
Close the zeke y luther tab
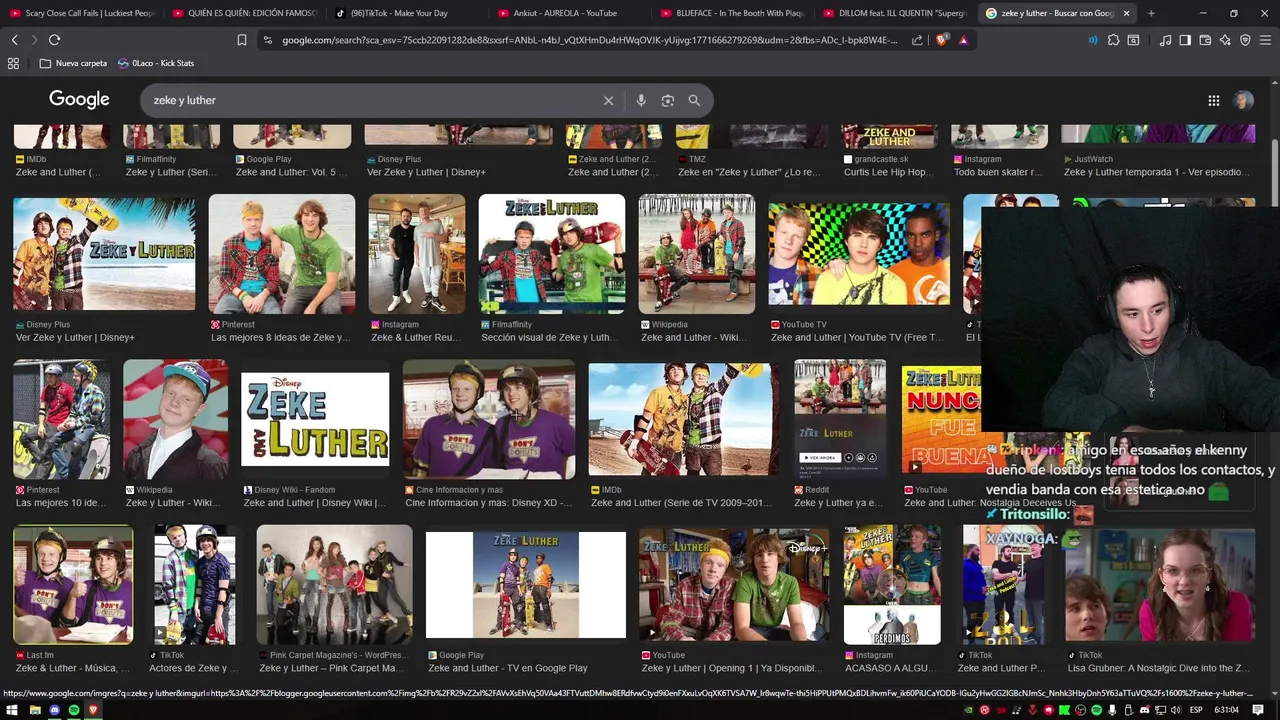pyautogui.click(x=1126, y=13)
